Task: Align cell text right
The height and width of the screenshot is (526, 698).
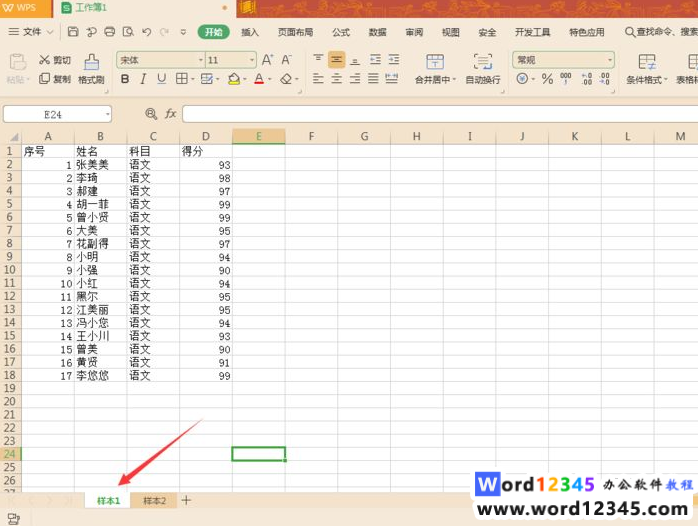Action: pos(355,79)
